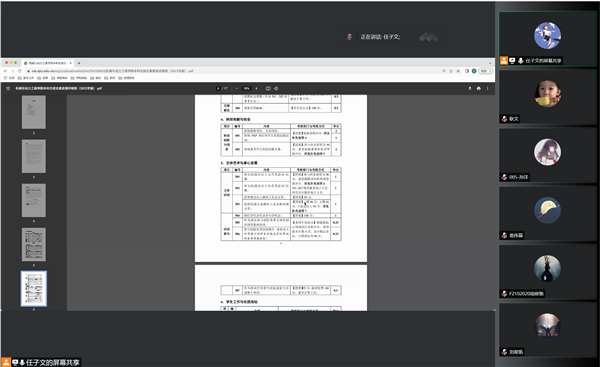Screen dimensions: 600x367
Task: Open a new browser tab
Action: point(79,63)
